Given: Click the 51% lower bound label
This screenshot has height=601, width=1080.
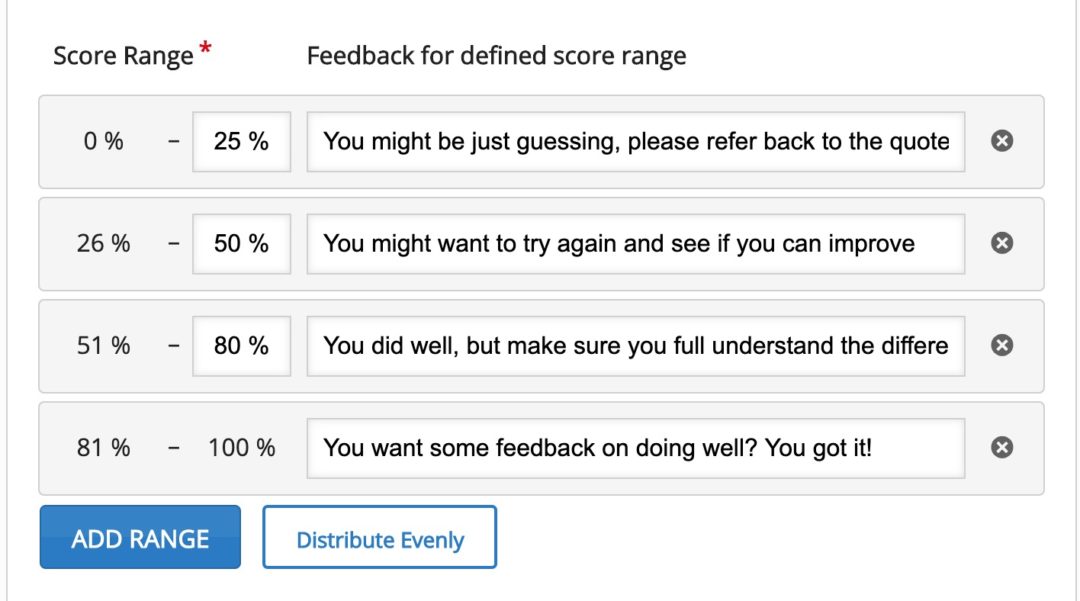Looking at the screenshot, I should coord(103,346).
